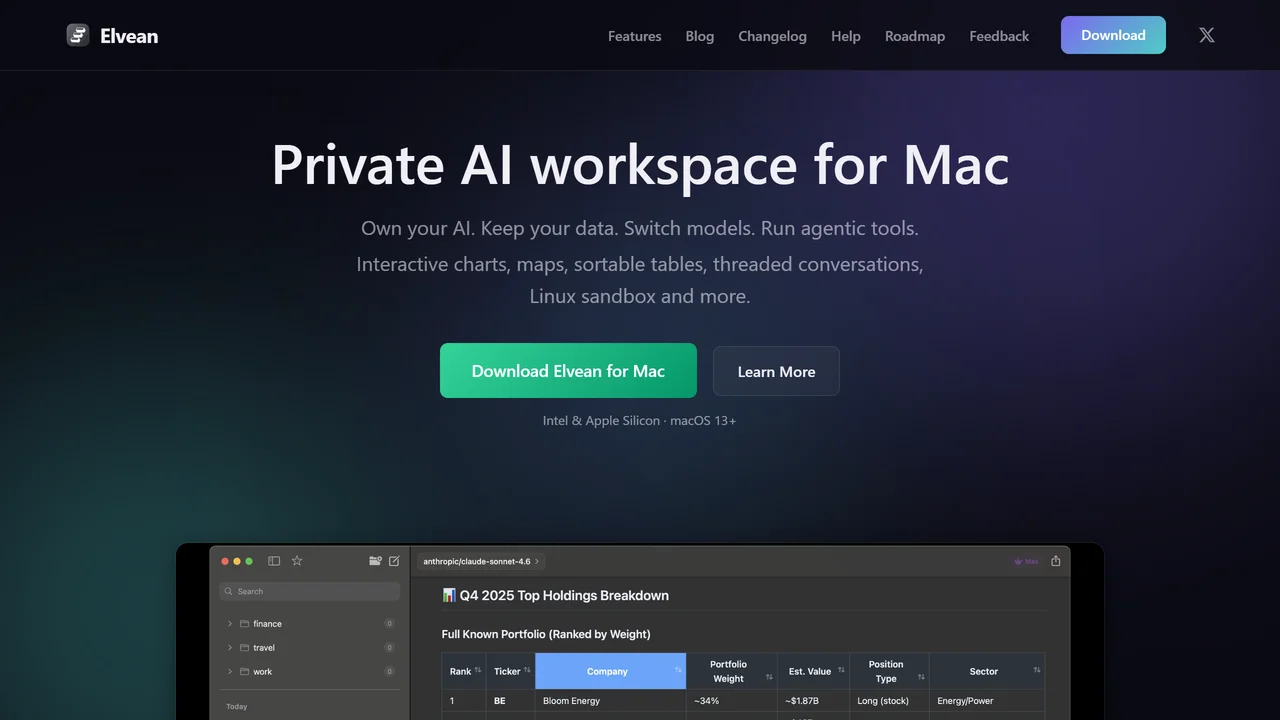Click the Search field in preview sidebar
Viewport: 1280px width, 720px height.
(x=310, y=591)
